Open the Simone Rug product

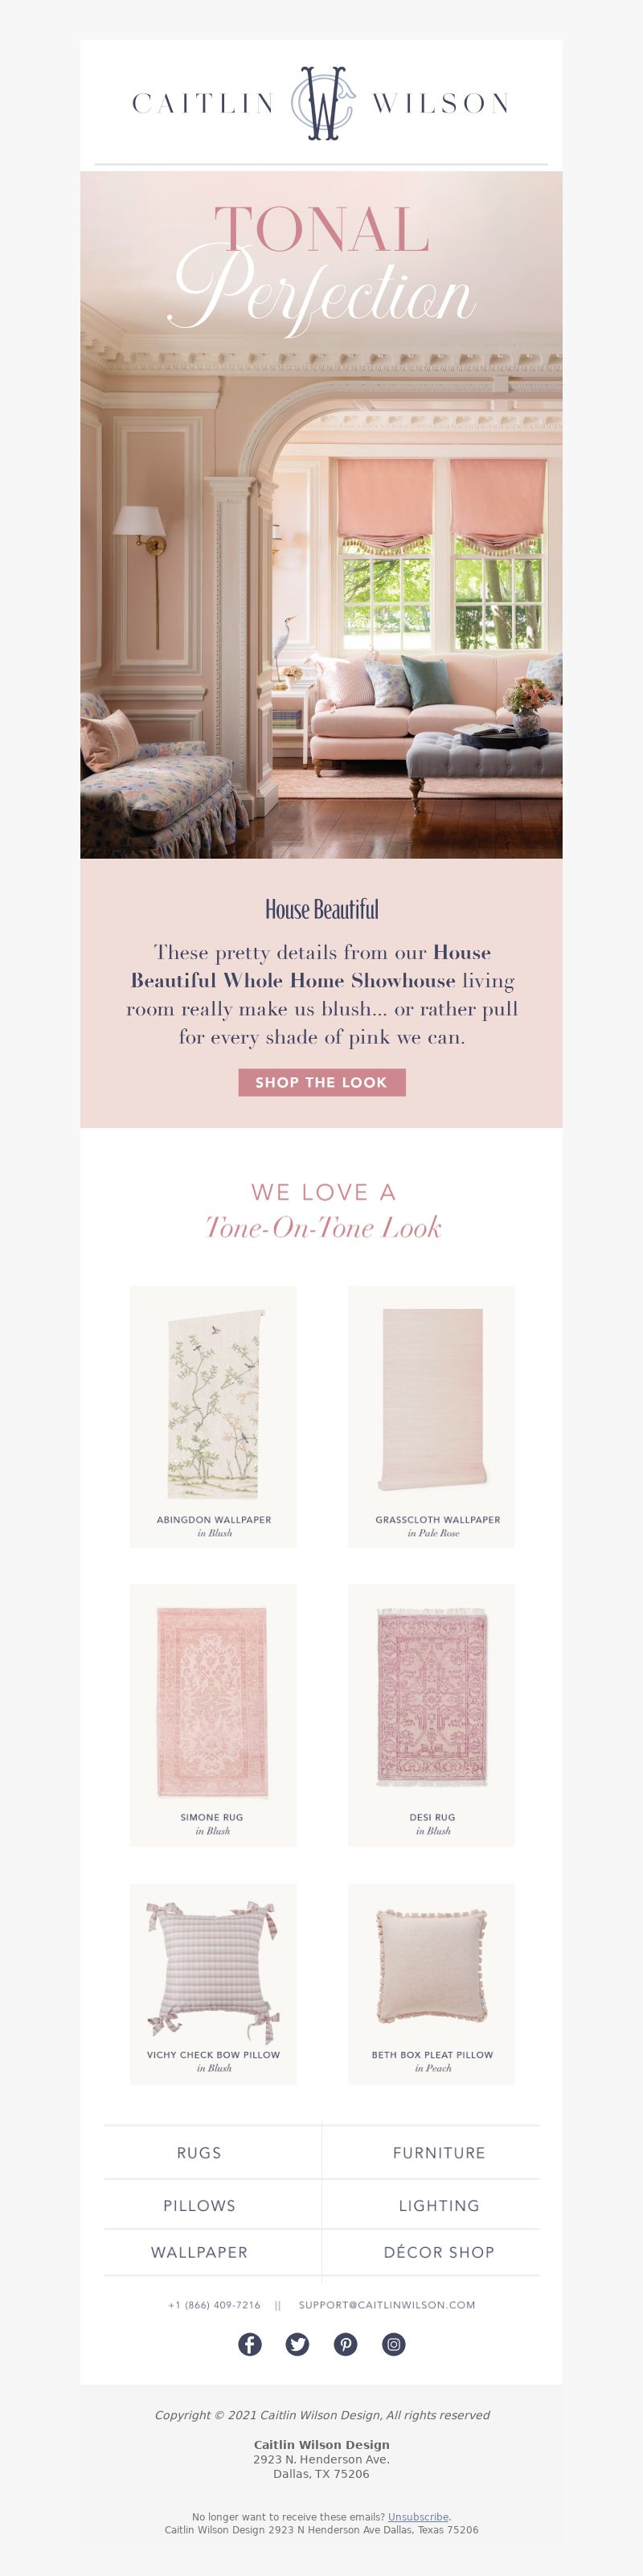click(213, 1715)
